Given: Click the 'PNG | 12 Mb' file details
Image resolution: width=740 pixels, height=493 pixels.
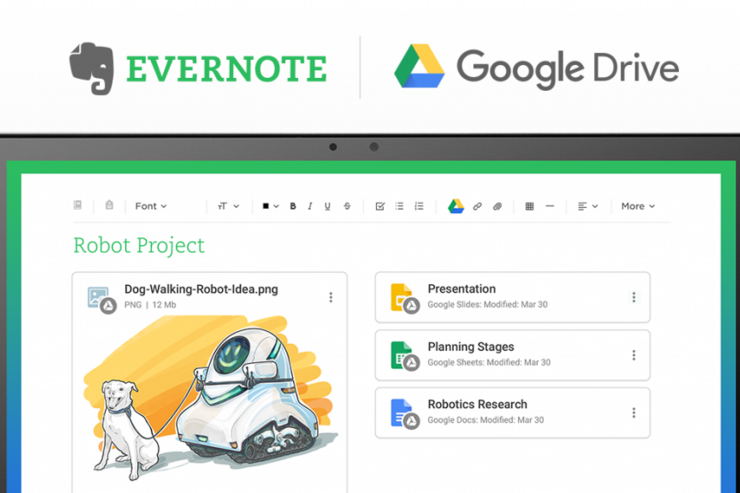Looking at the screenshot, I should pos(150,305).
